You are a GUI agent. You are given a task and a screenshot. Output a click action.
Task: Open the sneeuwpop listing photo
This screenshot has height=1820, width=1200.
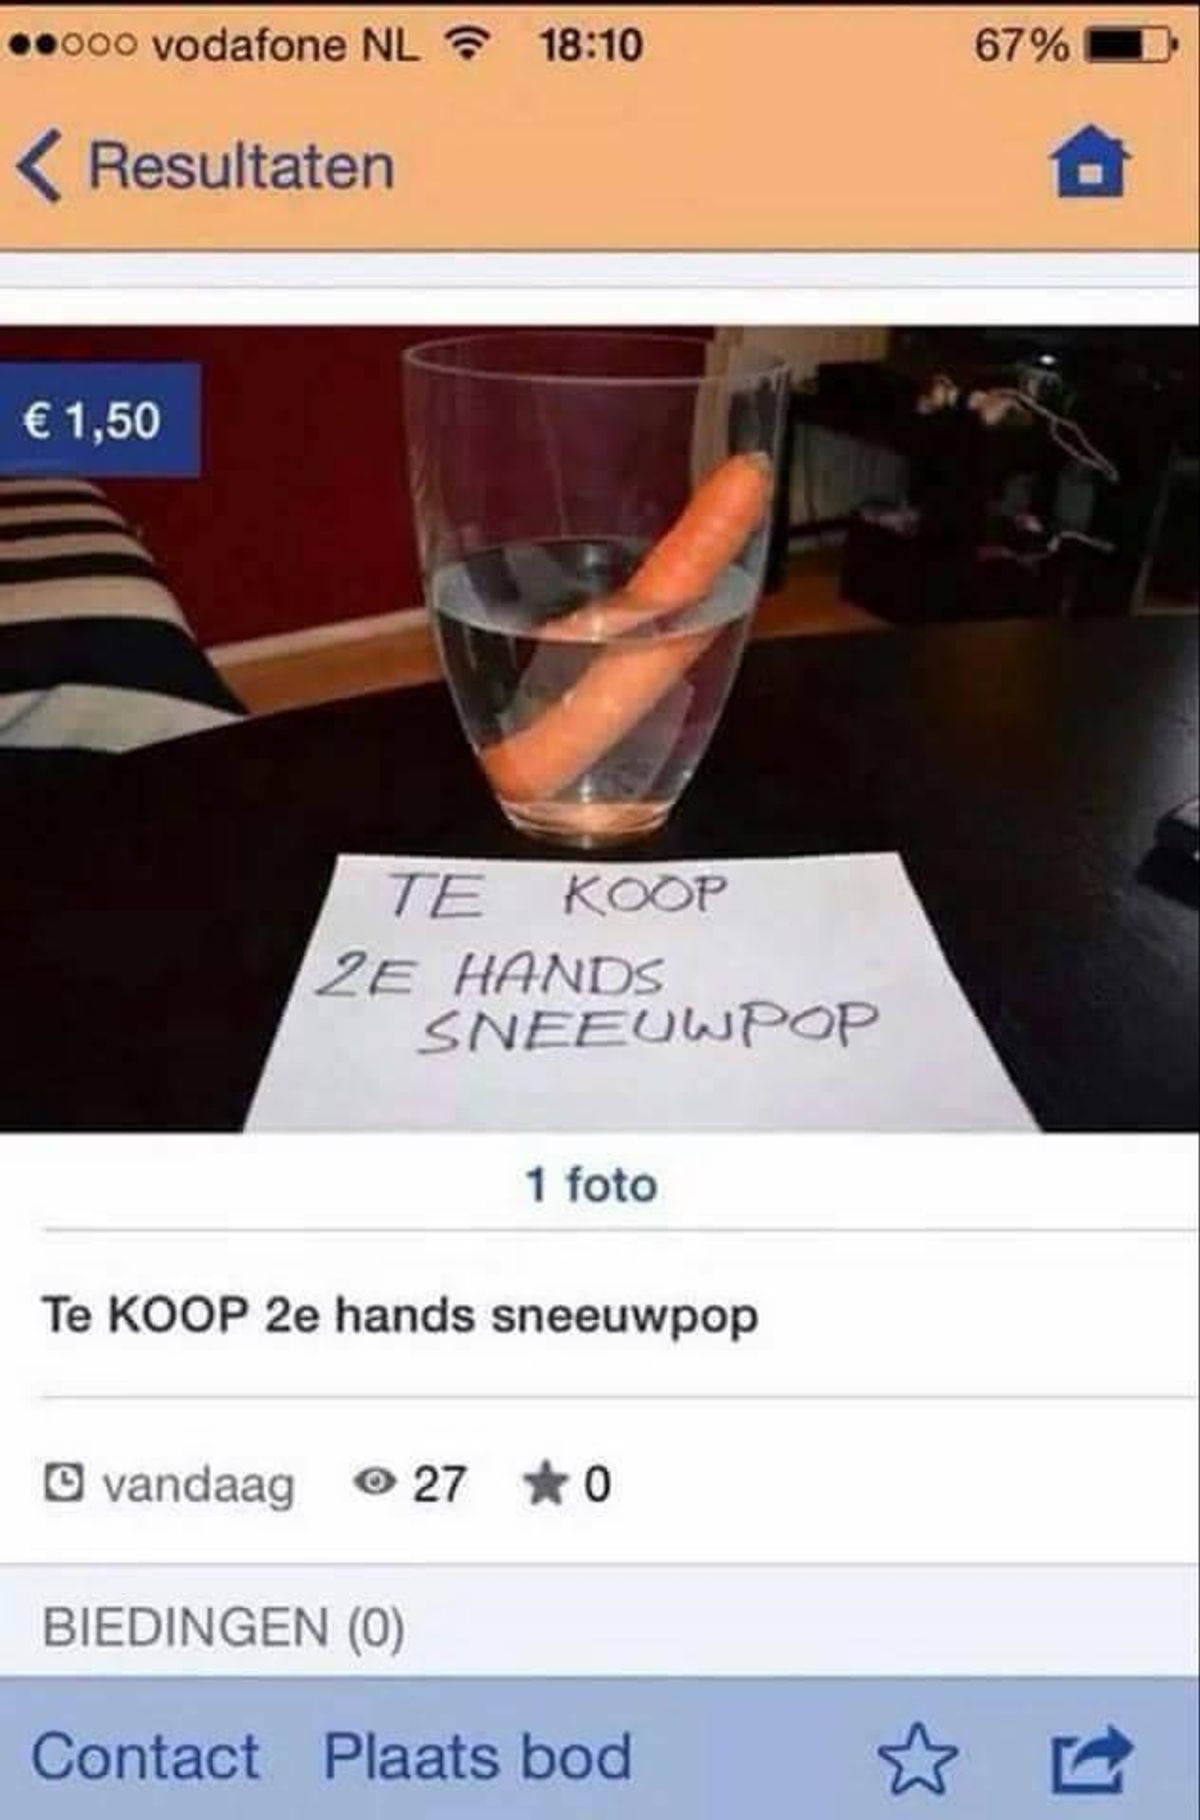pos(600,729)
